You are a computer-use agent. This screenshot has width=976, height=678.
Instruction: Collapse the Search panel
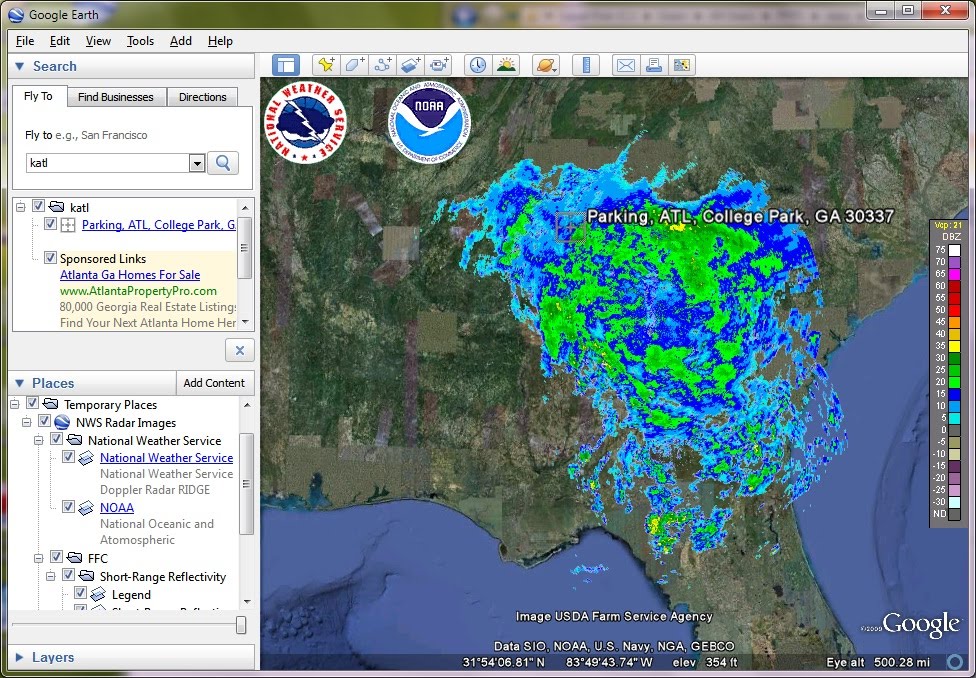[x=20, y=66]
